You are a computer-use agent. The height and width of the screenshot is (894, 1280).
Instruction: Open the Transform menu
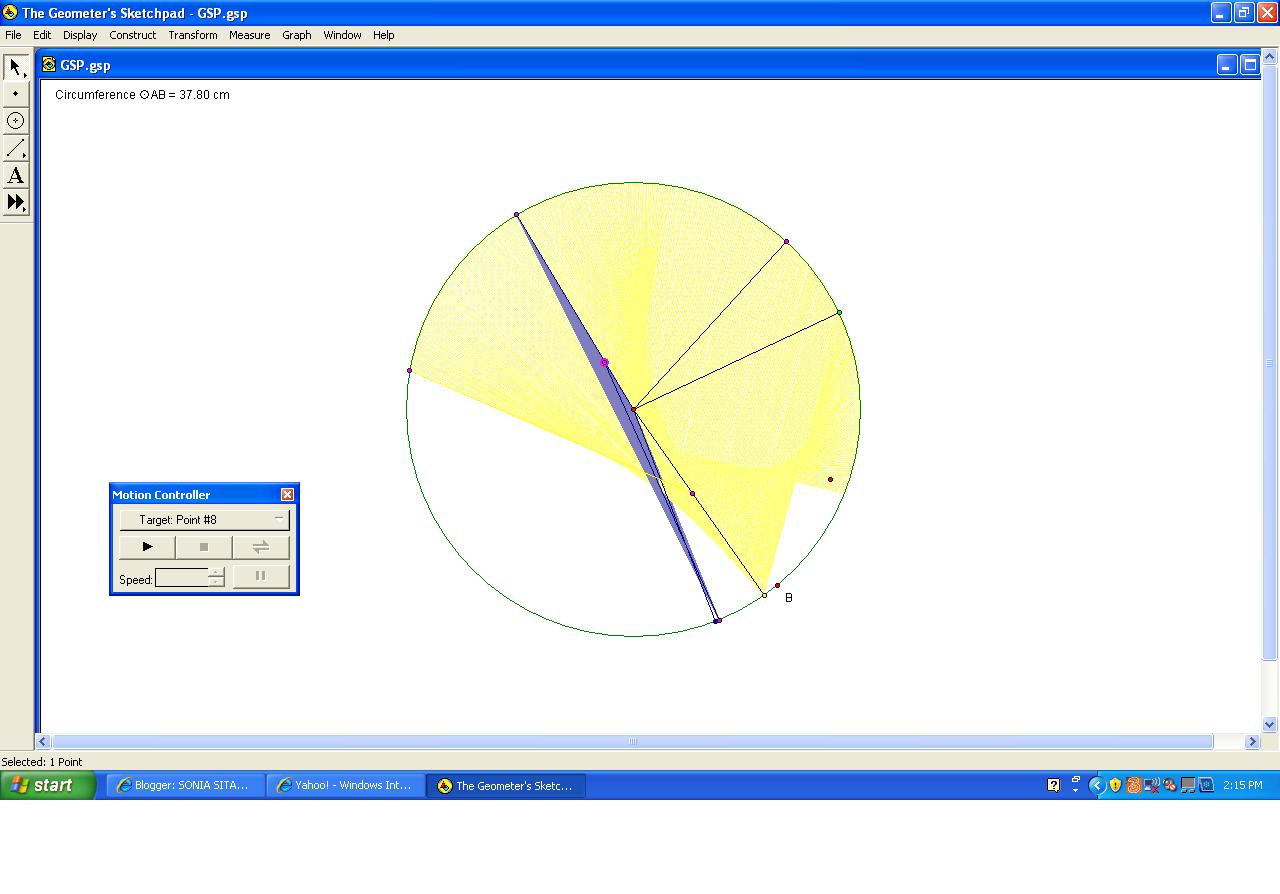coord(192,35)
